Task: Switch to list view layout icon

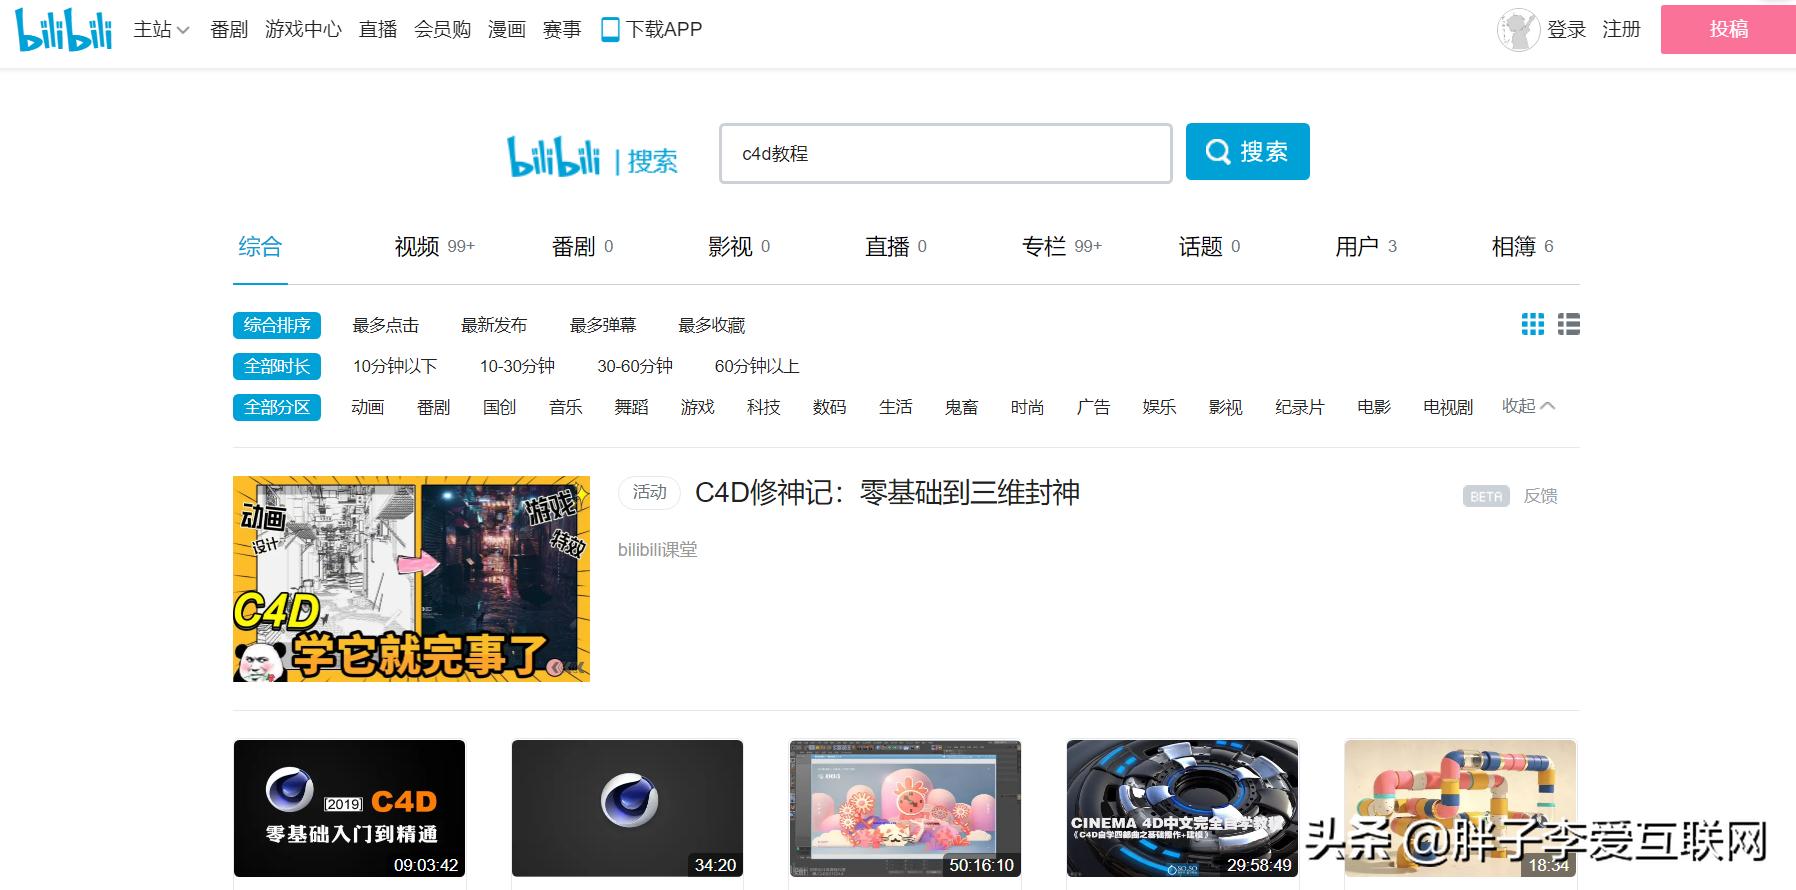Action: (x=1569, y=324)
